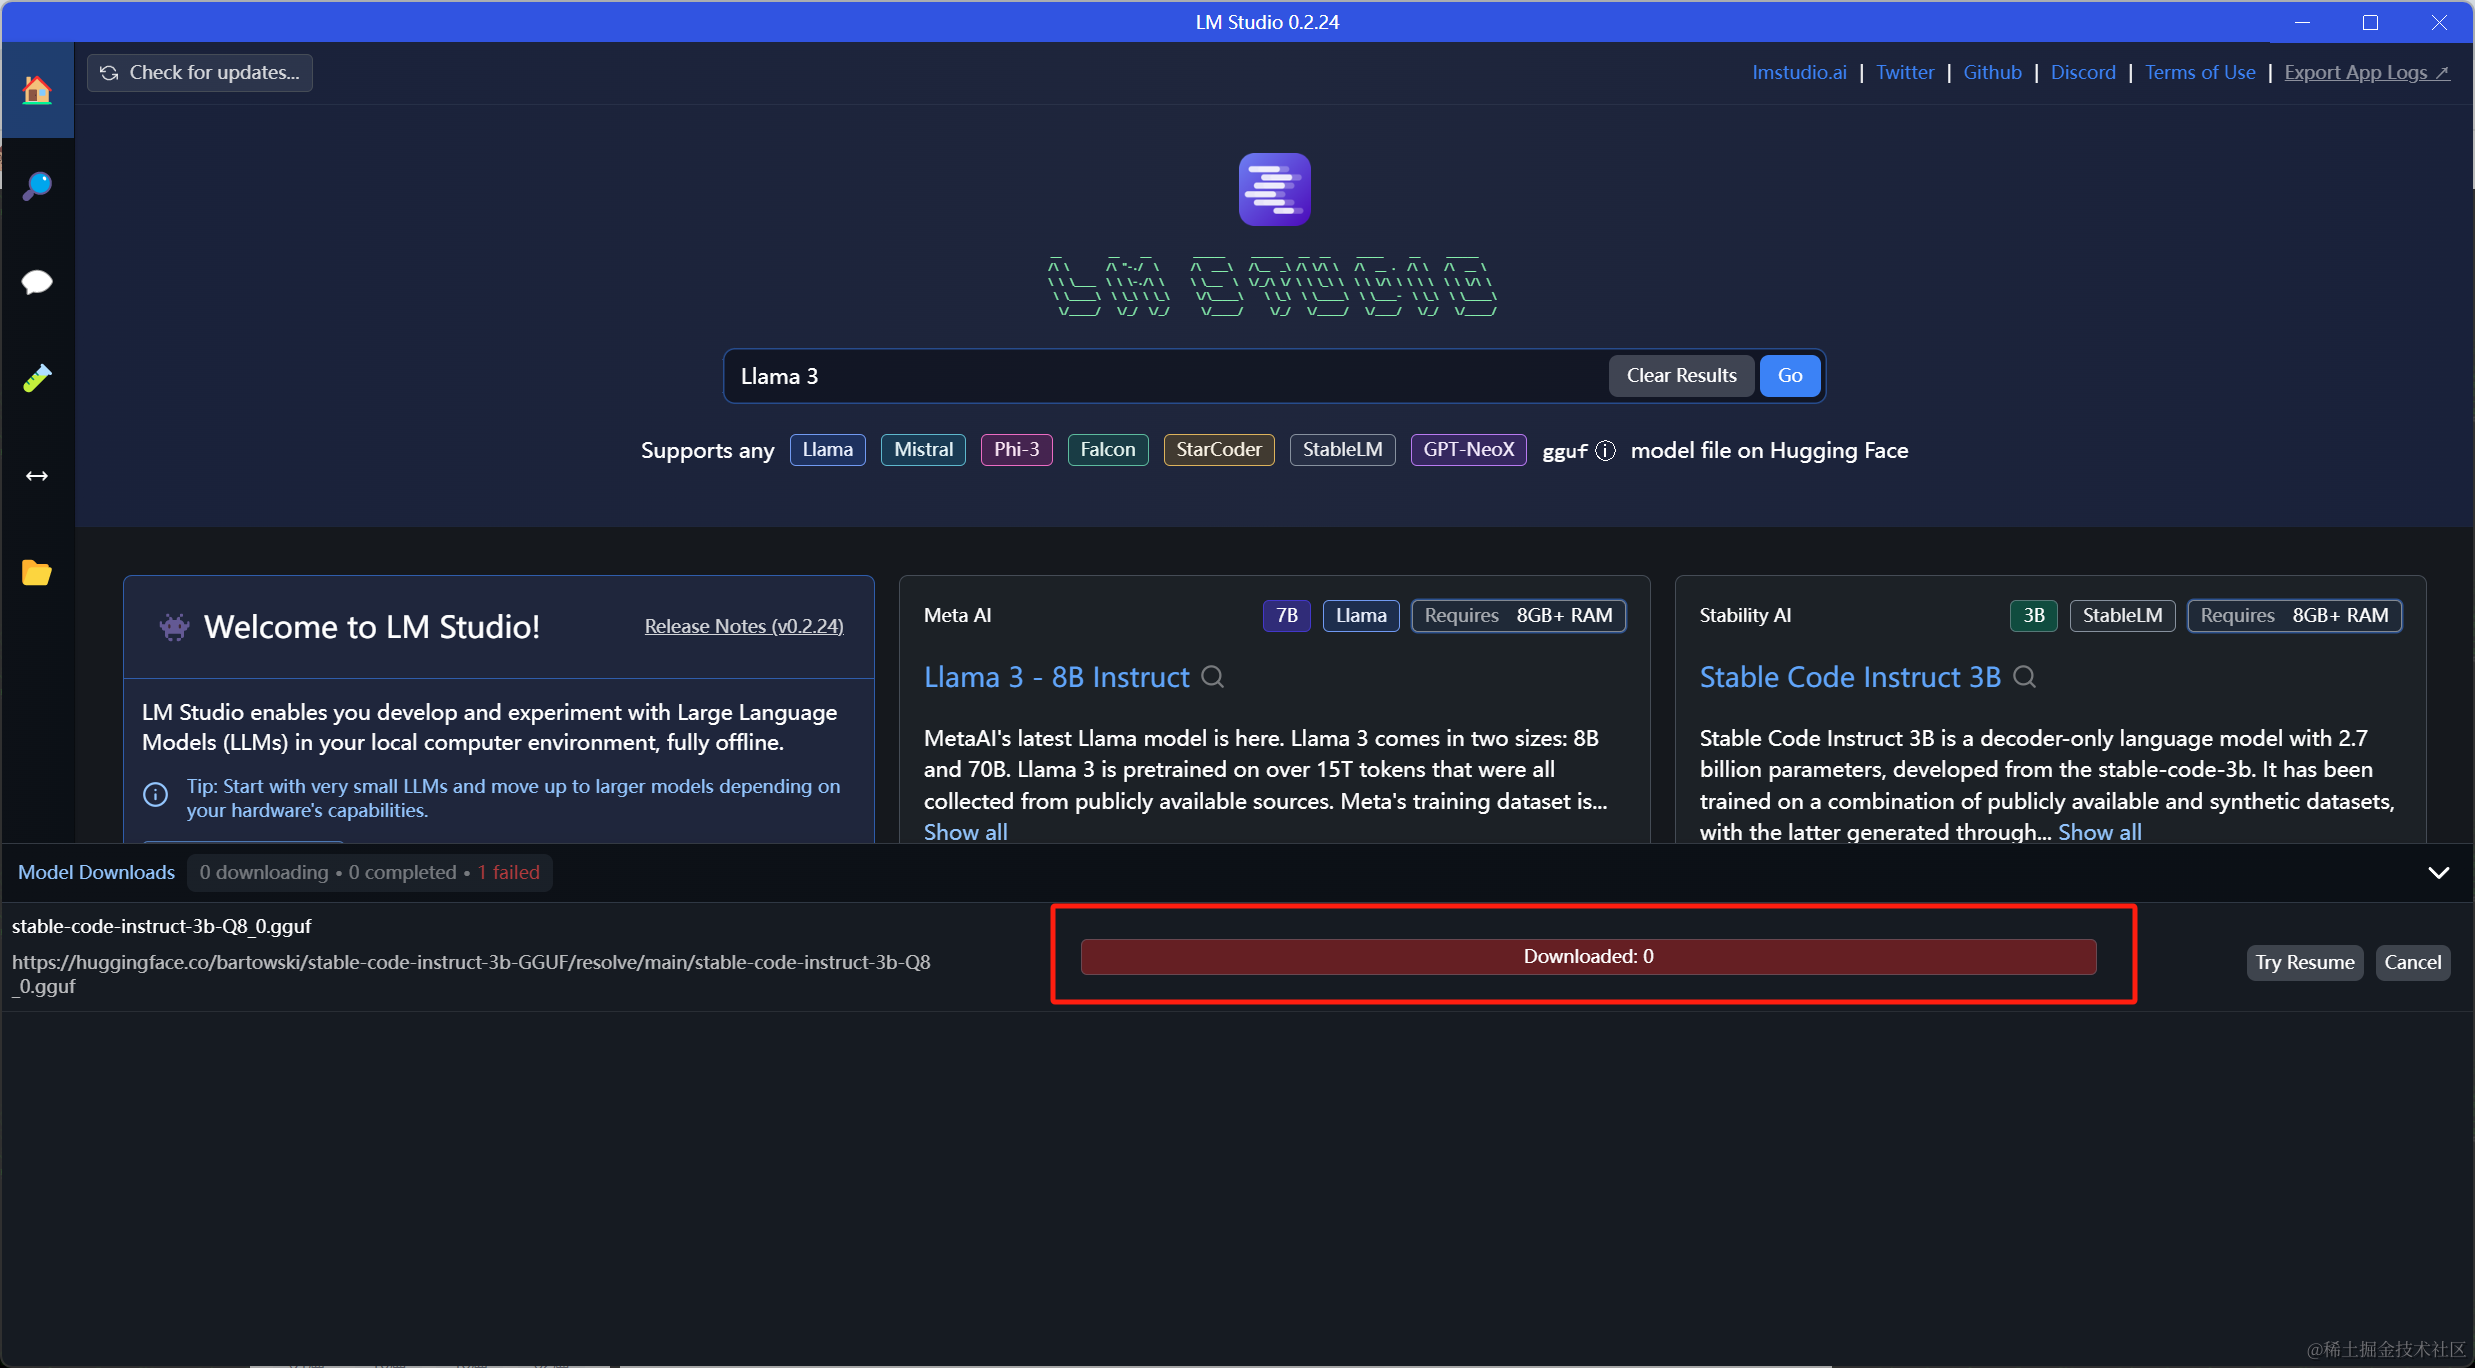Image resolution: width=2475 pixels, height=1368 pixels.
Task: Click magnifier next to Stable Code Instruct 3B
Action: [2024, 677]
